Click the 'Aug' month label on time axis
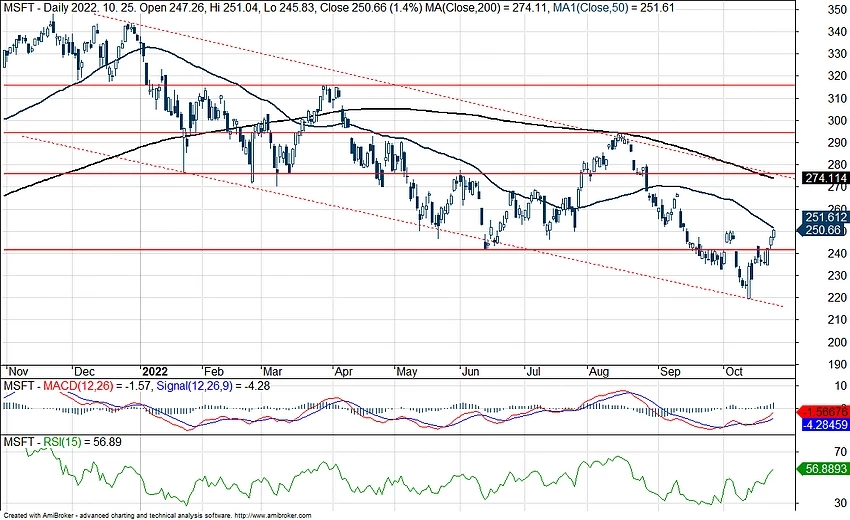This screenshot has width=850, height=520. [x=599, y=371]
